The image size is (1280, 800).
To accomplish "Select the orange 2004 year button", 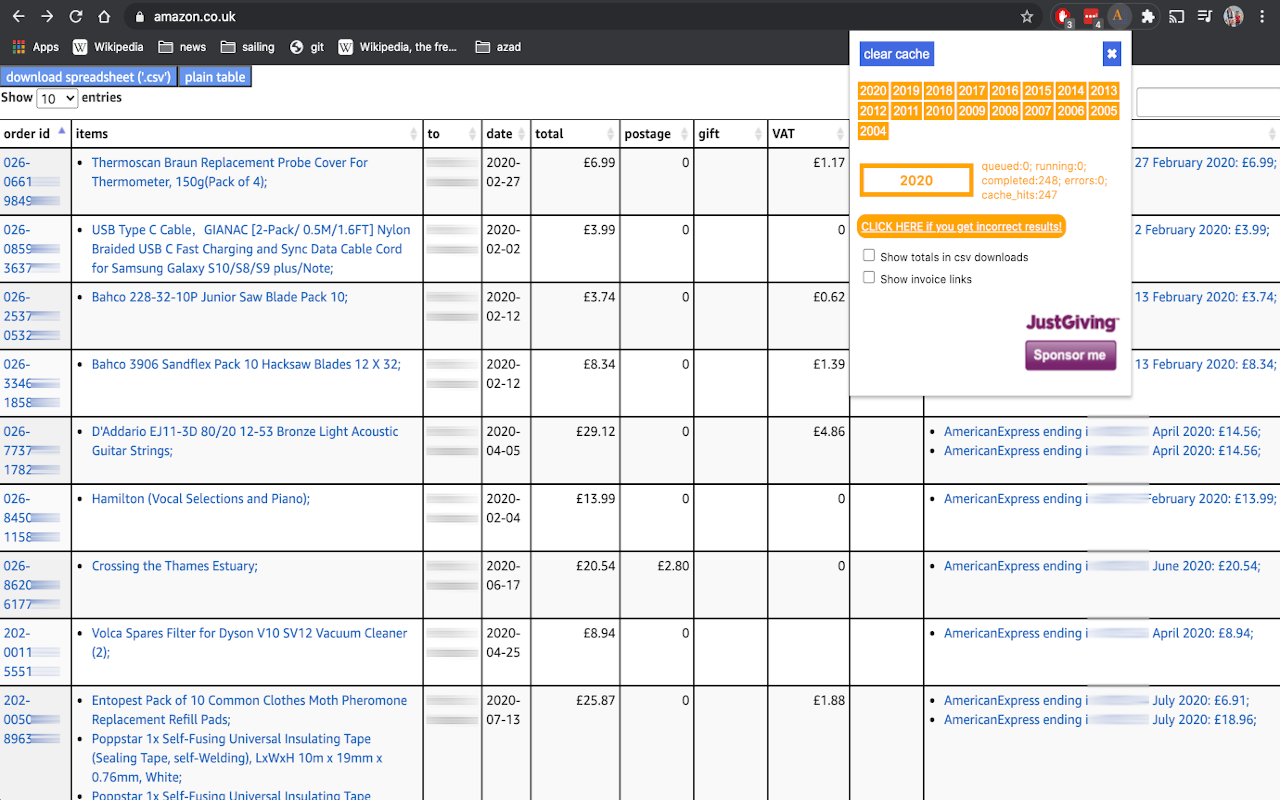I will click(x=872, y=130).
